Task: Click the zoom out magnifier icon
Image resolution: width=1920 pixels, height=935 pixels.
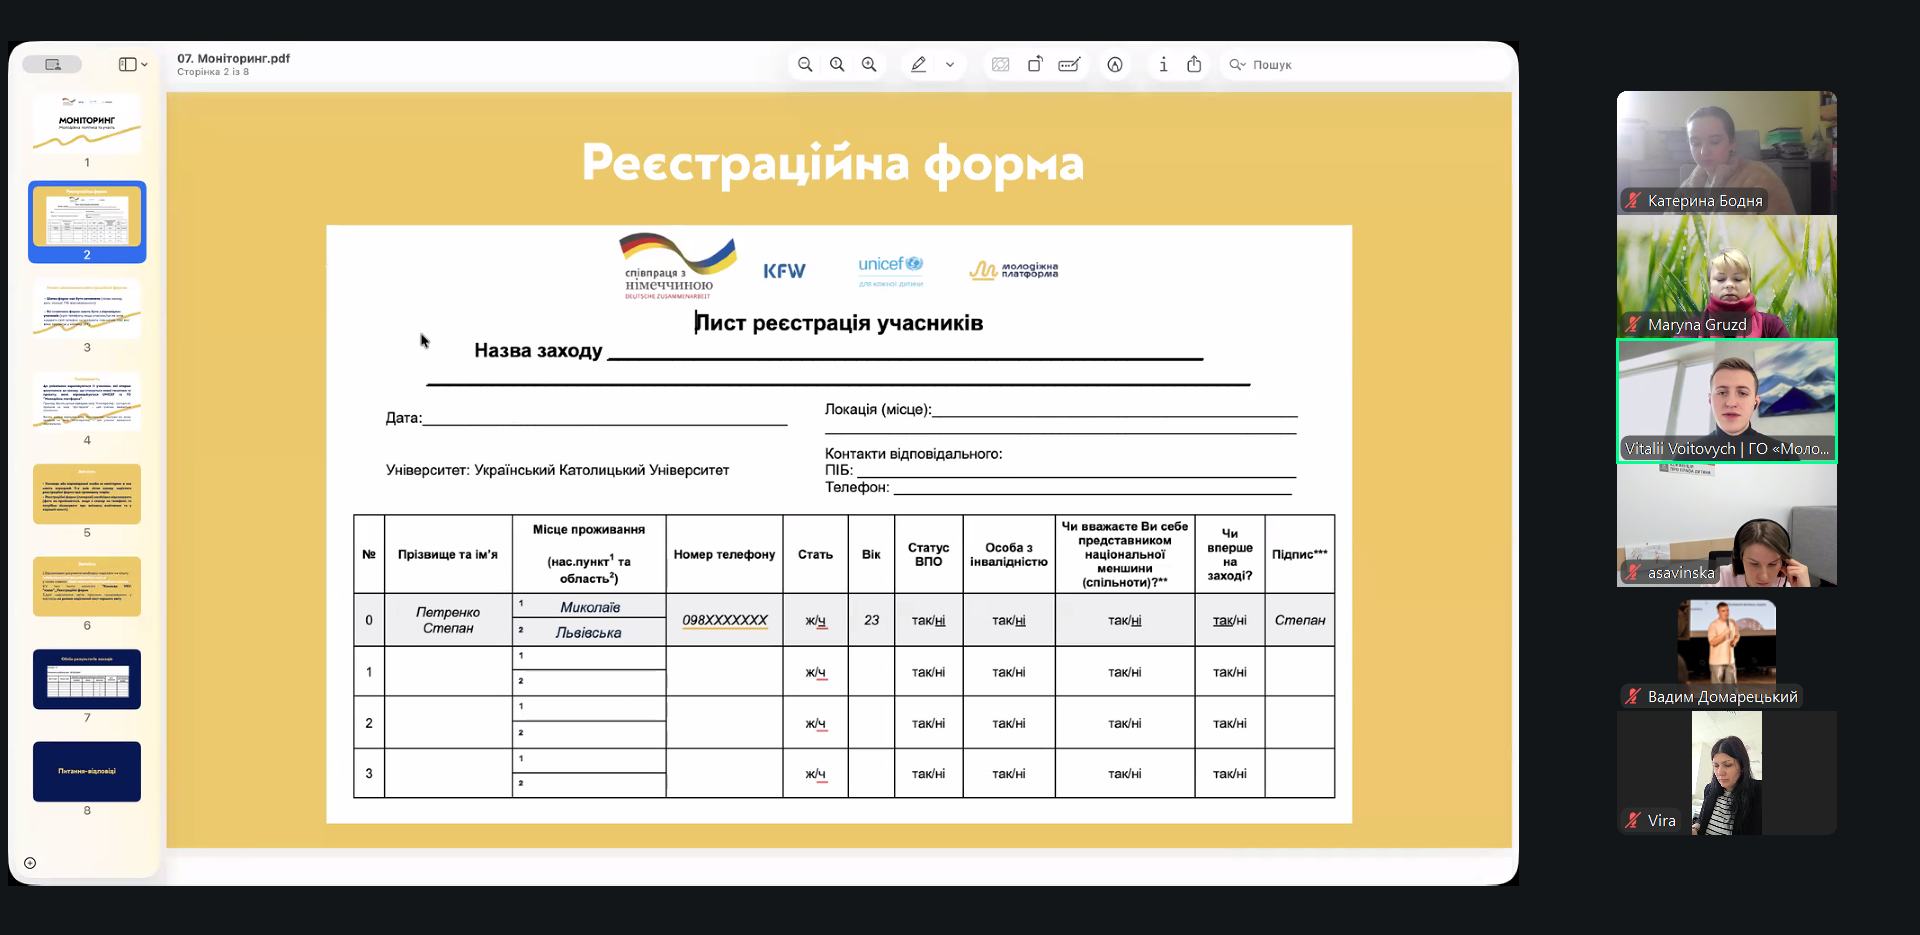Action: (x=805, y=65)
